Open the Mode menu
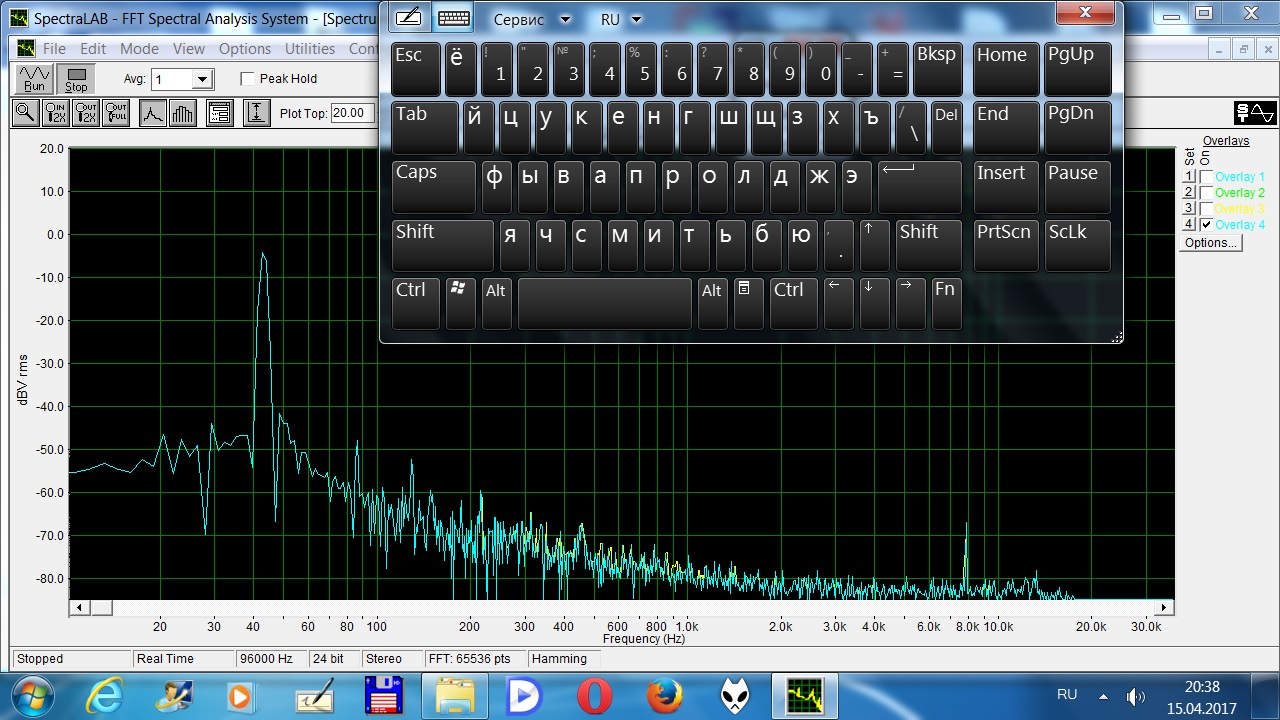This screenshot has width=1280, height=720. coord(139,49)
